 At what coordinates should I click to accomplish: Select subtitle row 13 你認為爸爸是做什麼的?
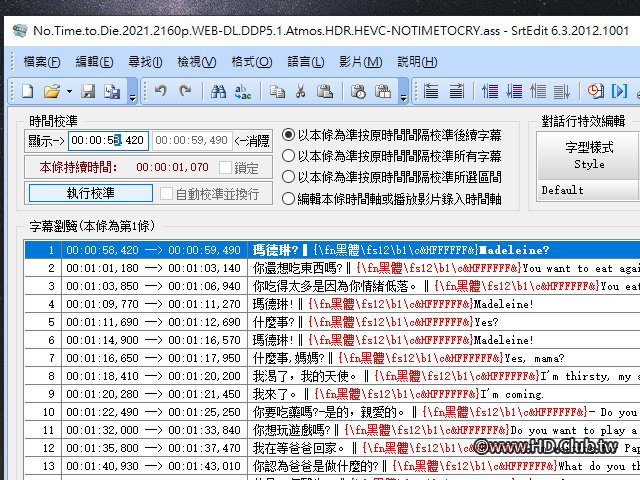pos(332,466)
